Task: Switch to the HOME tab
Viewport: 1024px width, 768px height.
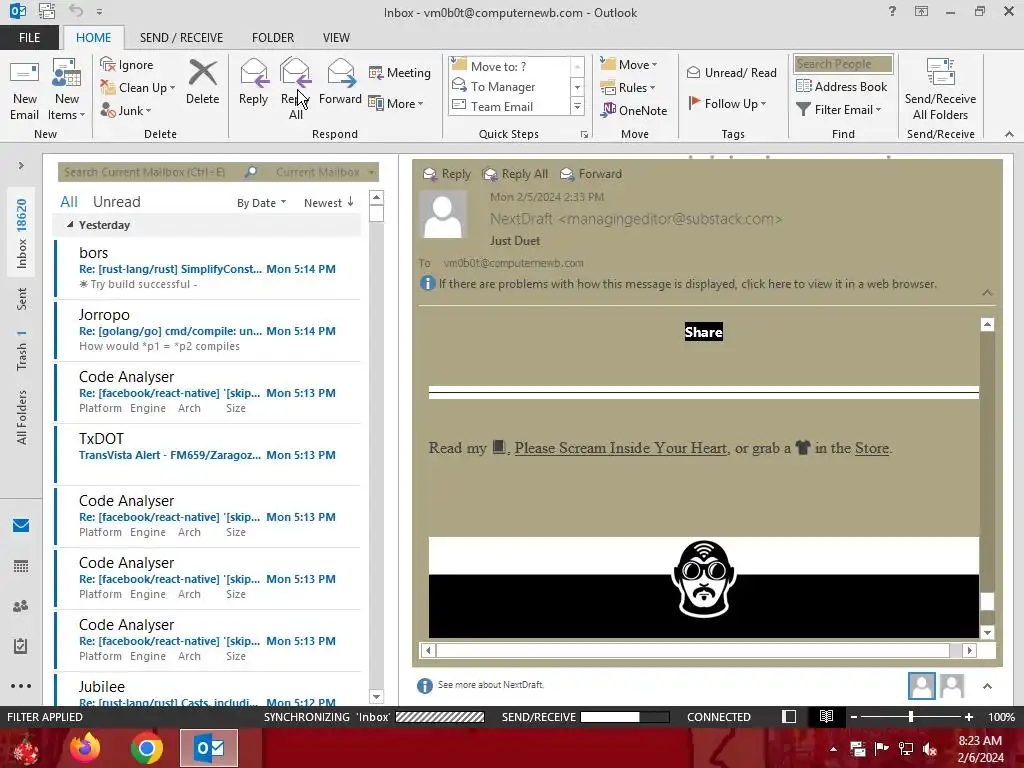Action: point(93,38)
